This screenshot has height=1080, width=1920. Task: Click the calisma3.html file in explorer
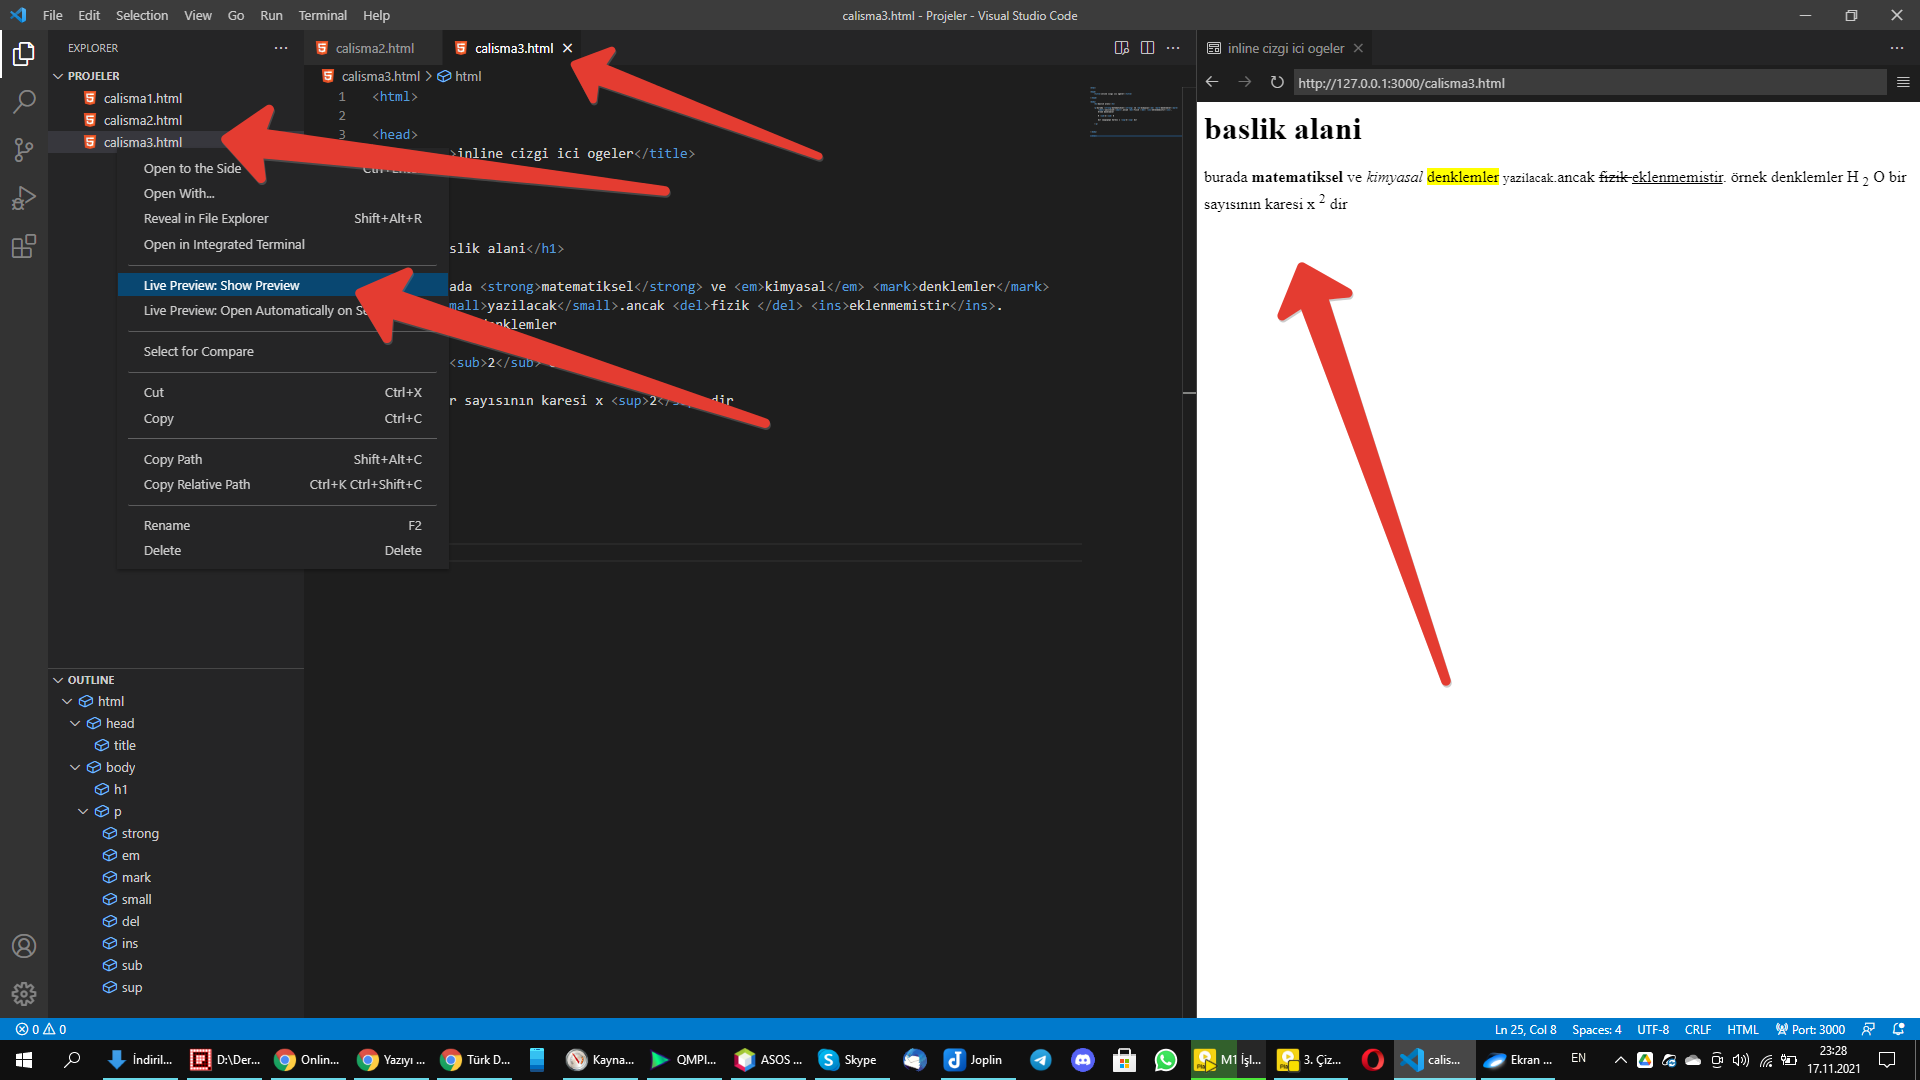(141, 141)
